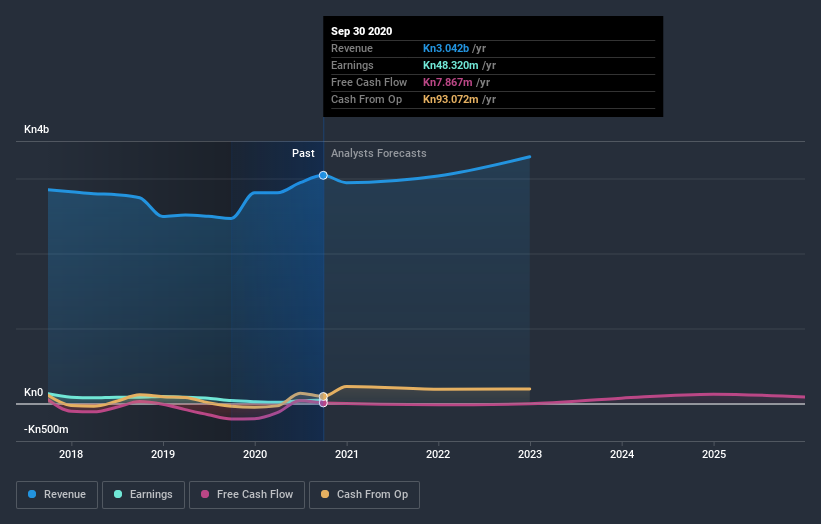Click the 2021 x-axis label
The image size is (821, 524).
pyautogui.click(x=347, y=454)
